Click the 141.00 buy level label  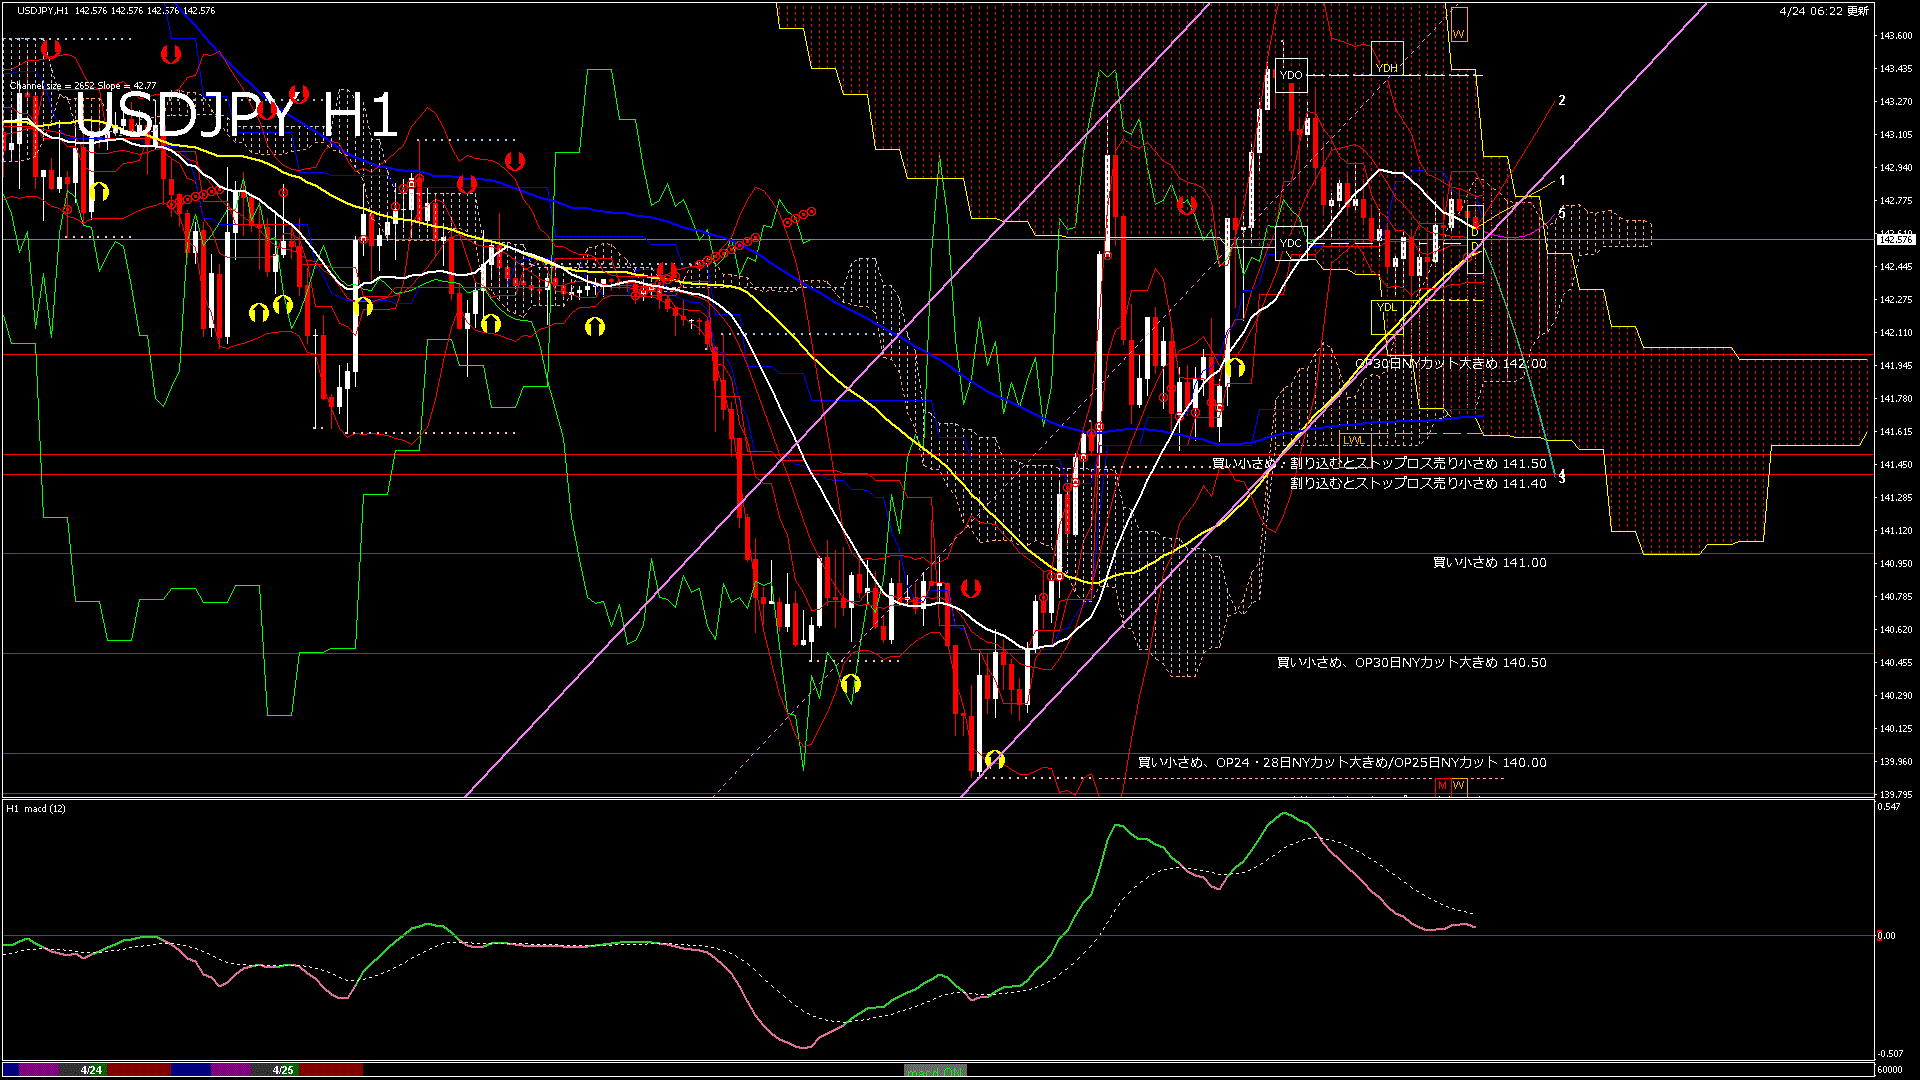point(1489,563)
